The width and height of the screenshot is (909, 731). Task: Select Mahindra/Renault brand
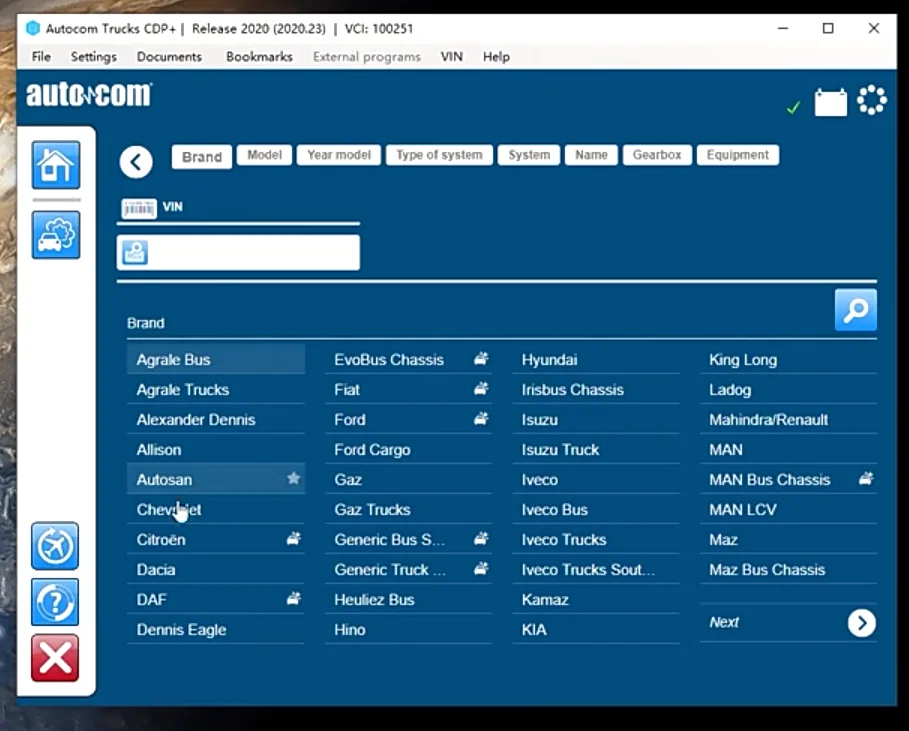point(788,420)
